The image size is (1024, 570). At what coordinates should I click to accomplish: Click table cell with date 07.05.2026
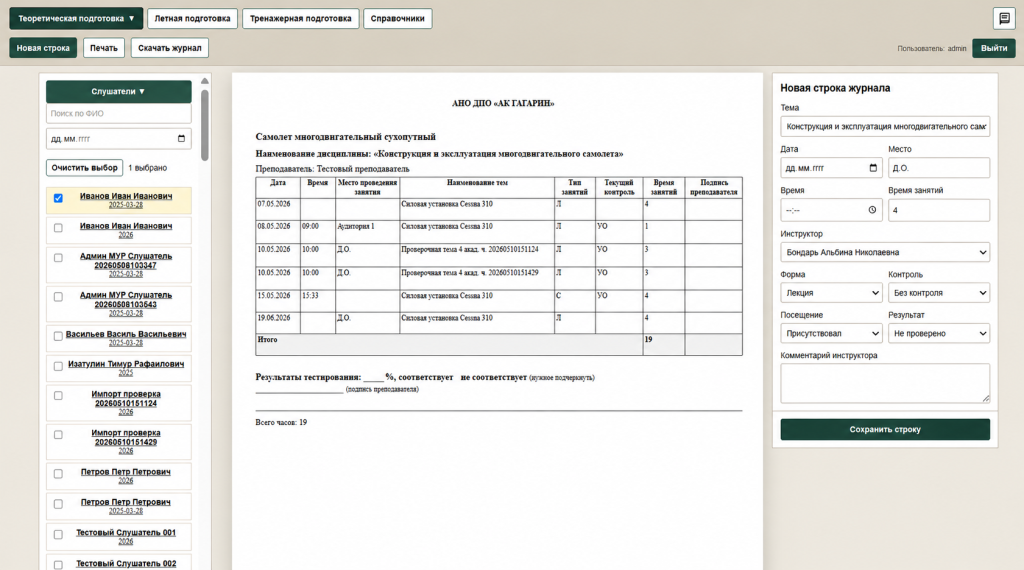278,210
